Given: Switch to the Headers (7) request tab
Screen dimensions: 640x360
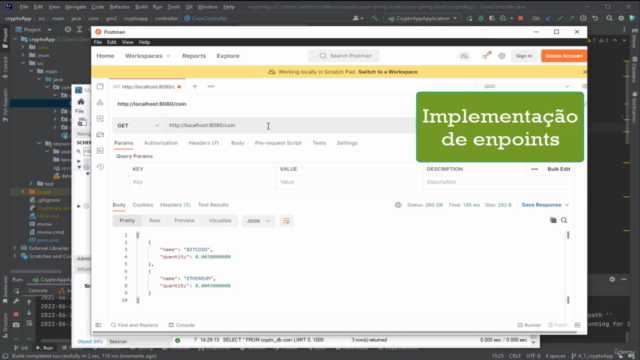Looking at the screenshot, I should click(x=204, y=143).
